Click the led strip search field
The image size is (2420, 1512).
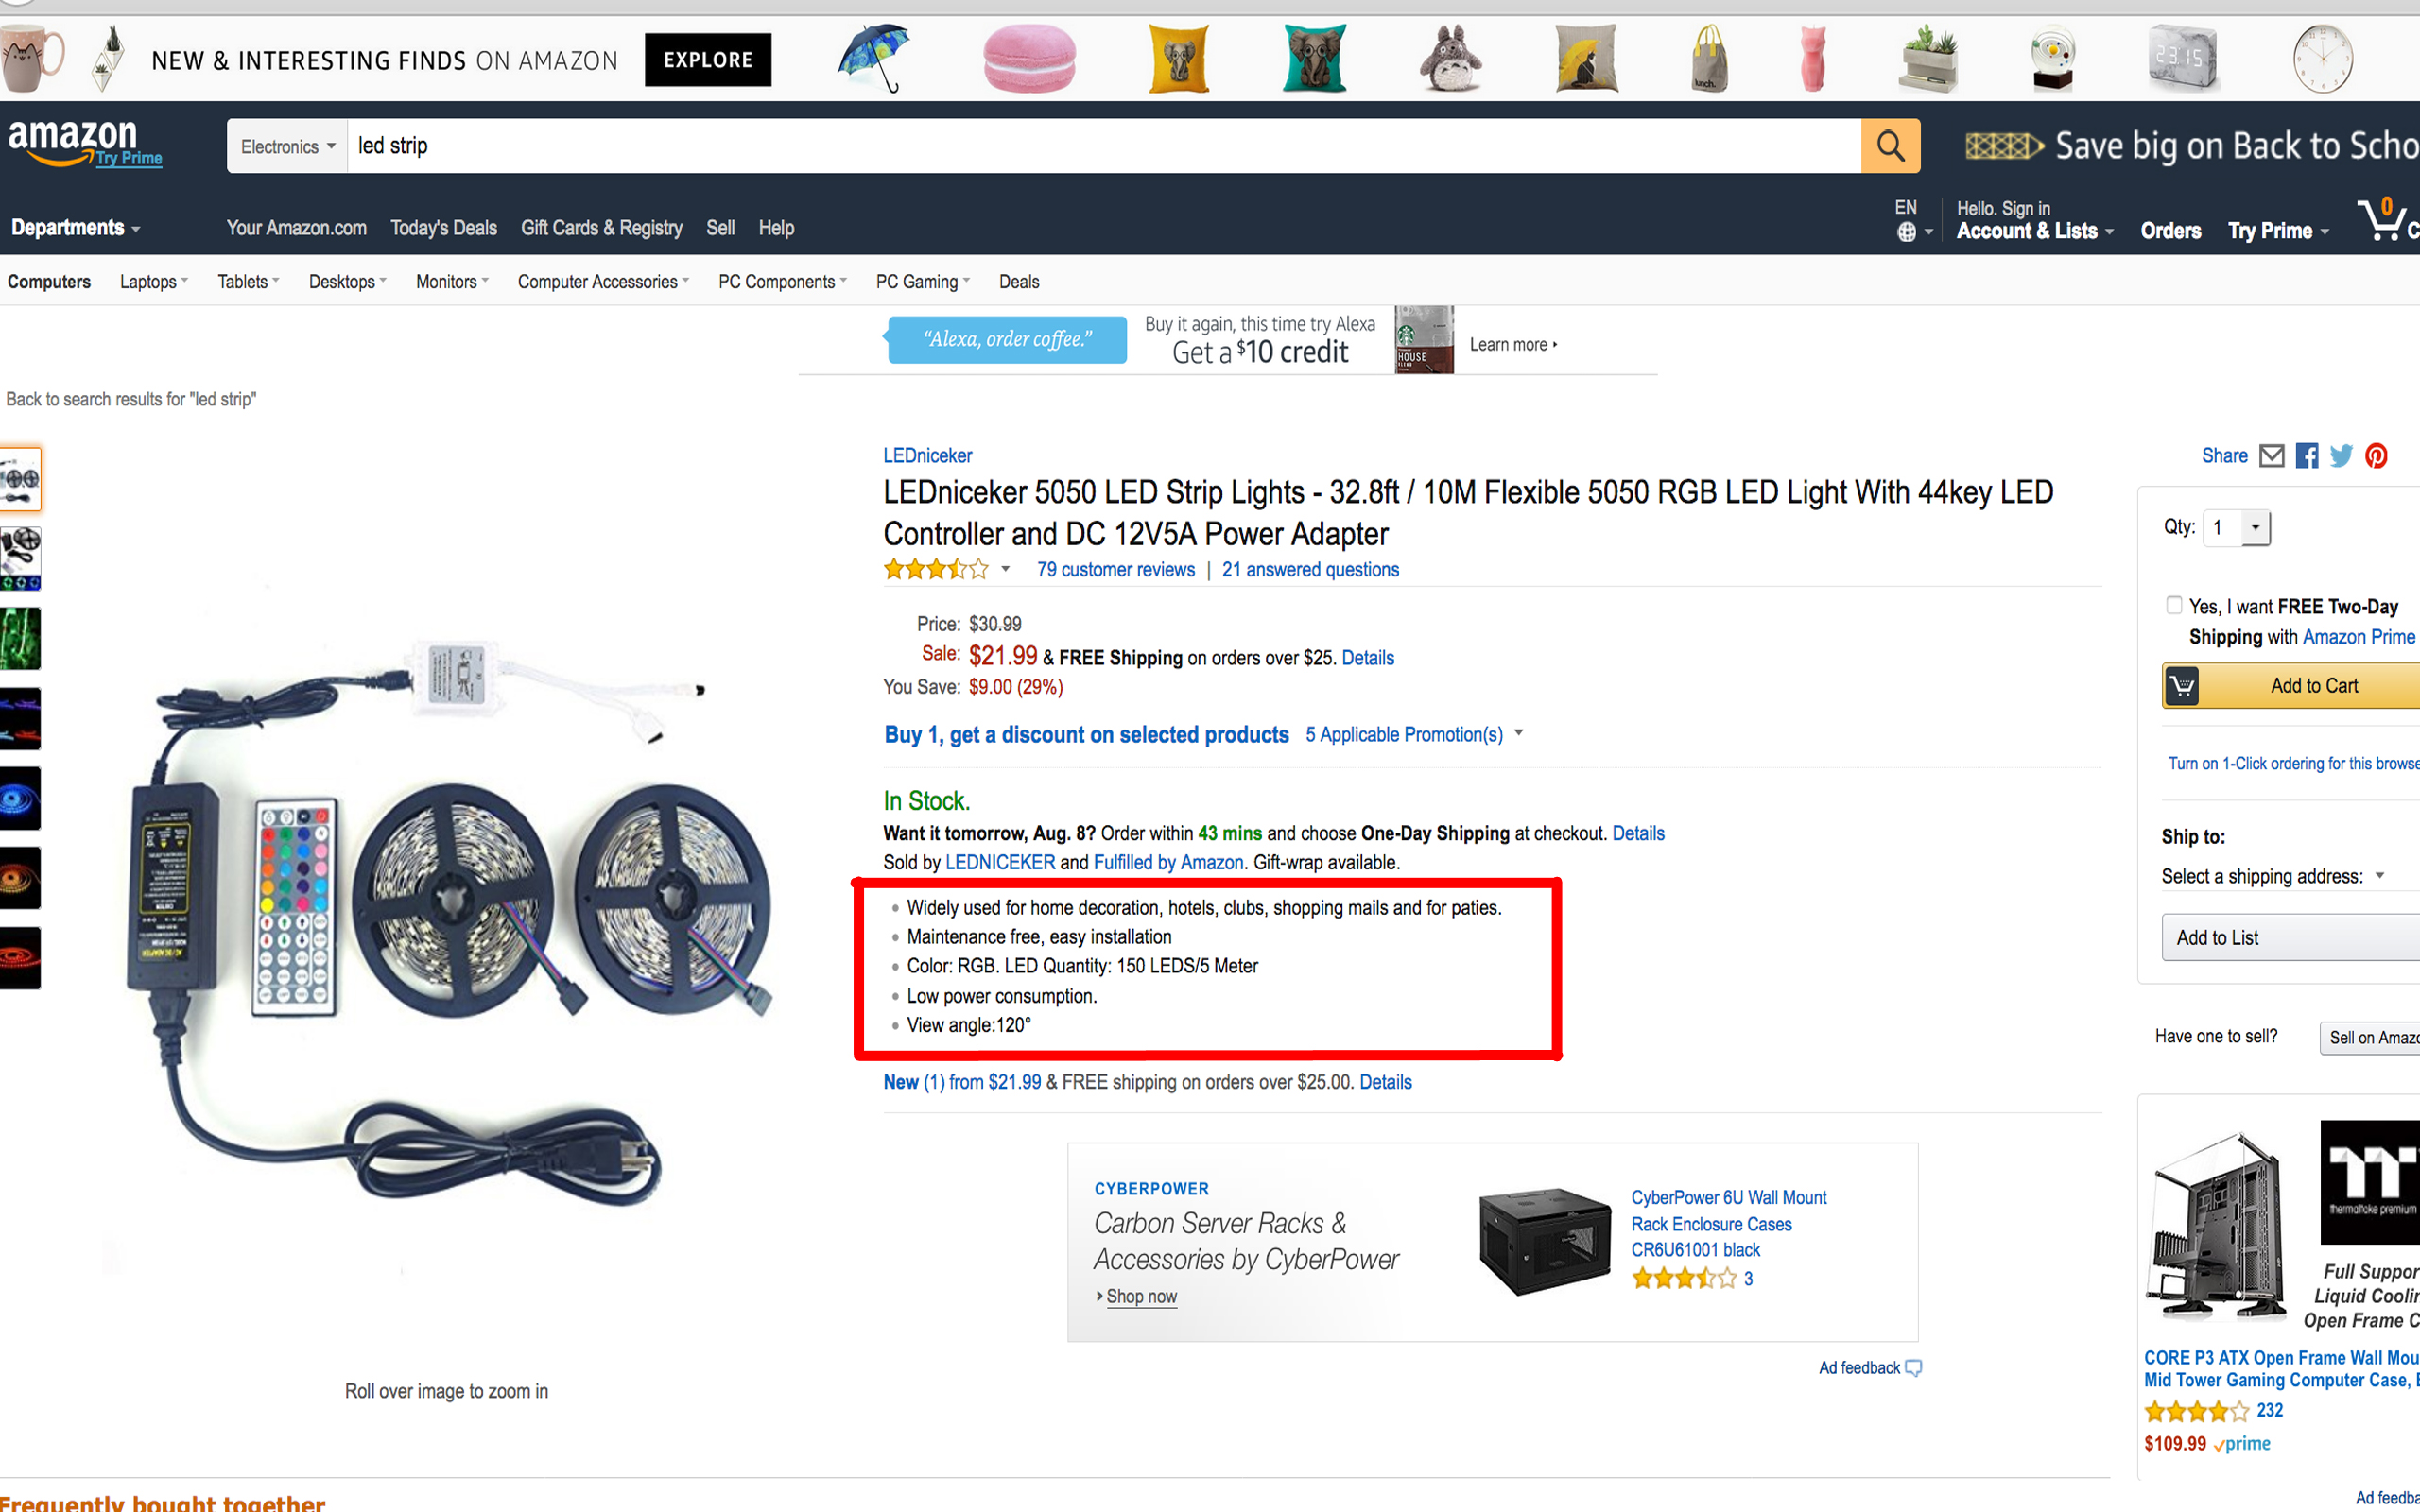[x=1100, y=146]
